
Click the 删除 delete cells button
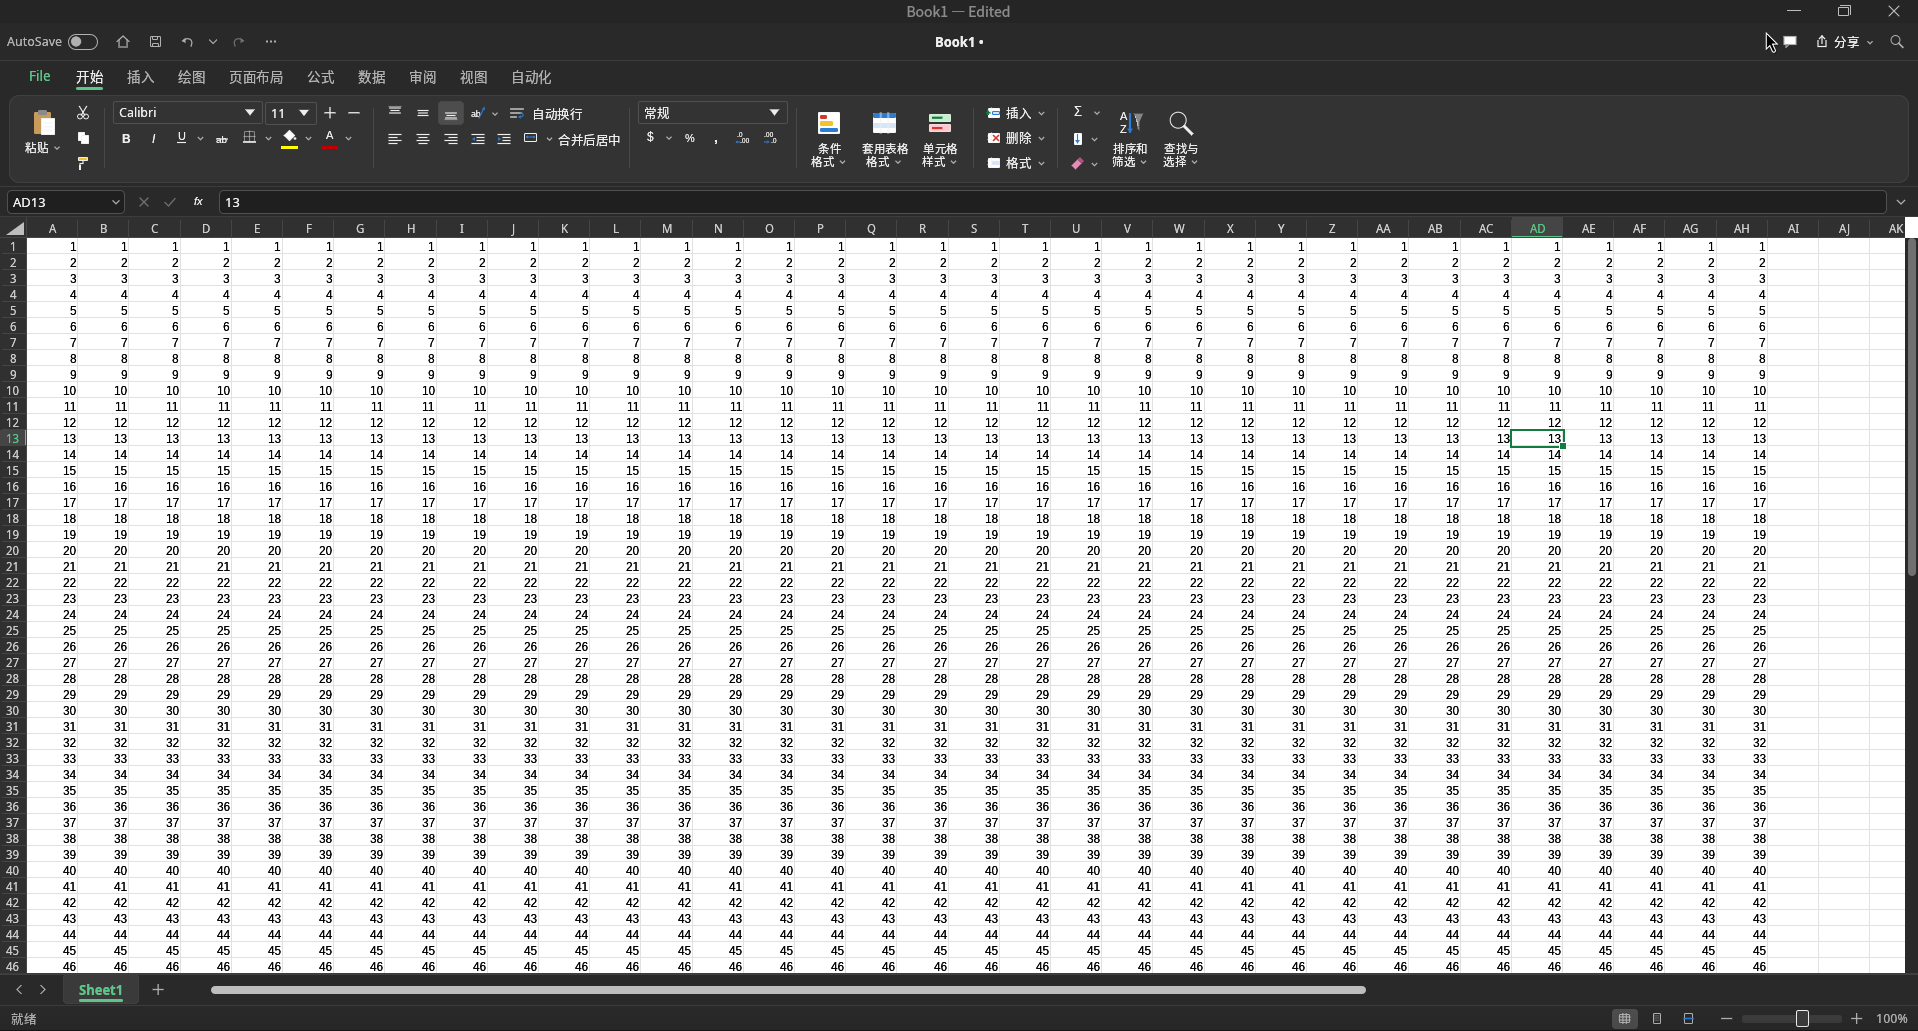pos(1016,138)
